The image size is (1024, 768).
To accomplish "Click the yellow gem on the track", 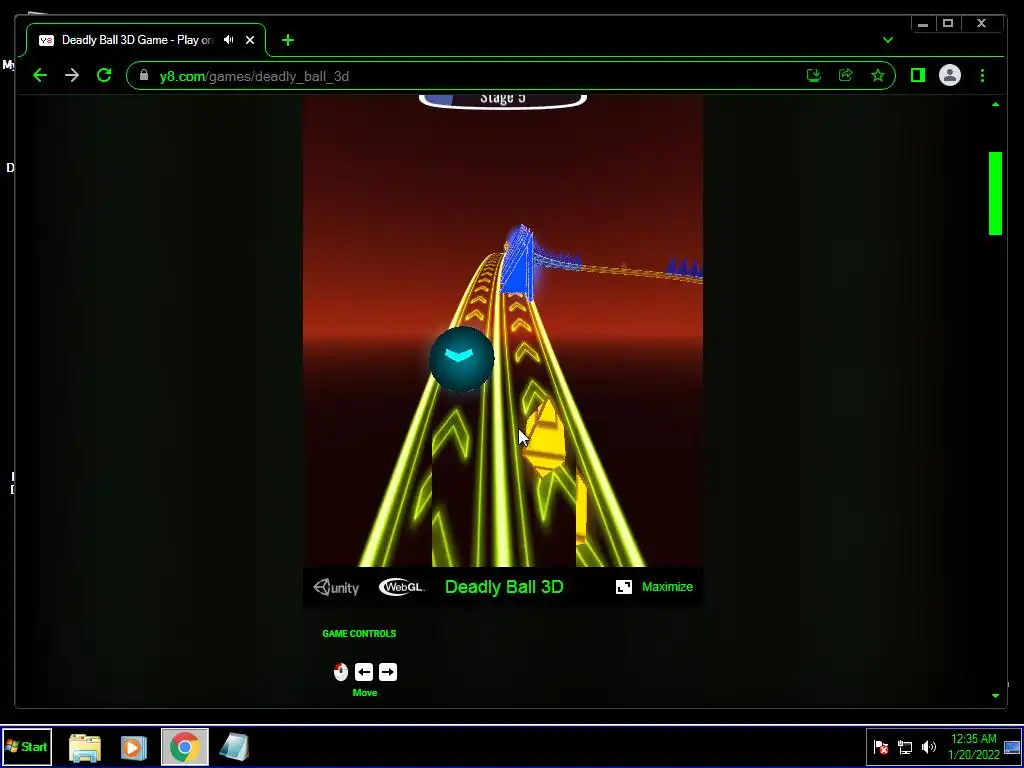I will (545, 437).
